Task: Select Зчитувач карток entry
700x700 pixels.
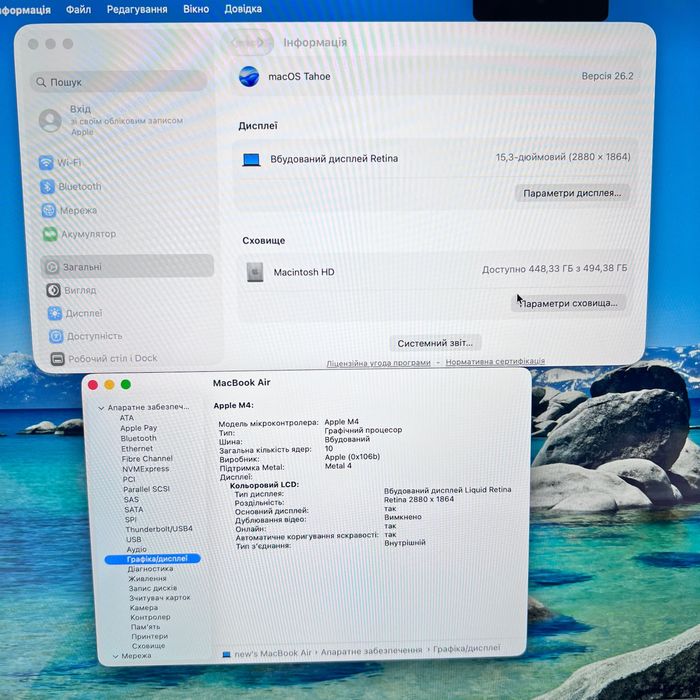Action: pos(160,598)
